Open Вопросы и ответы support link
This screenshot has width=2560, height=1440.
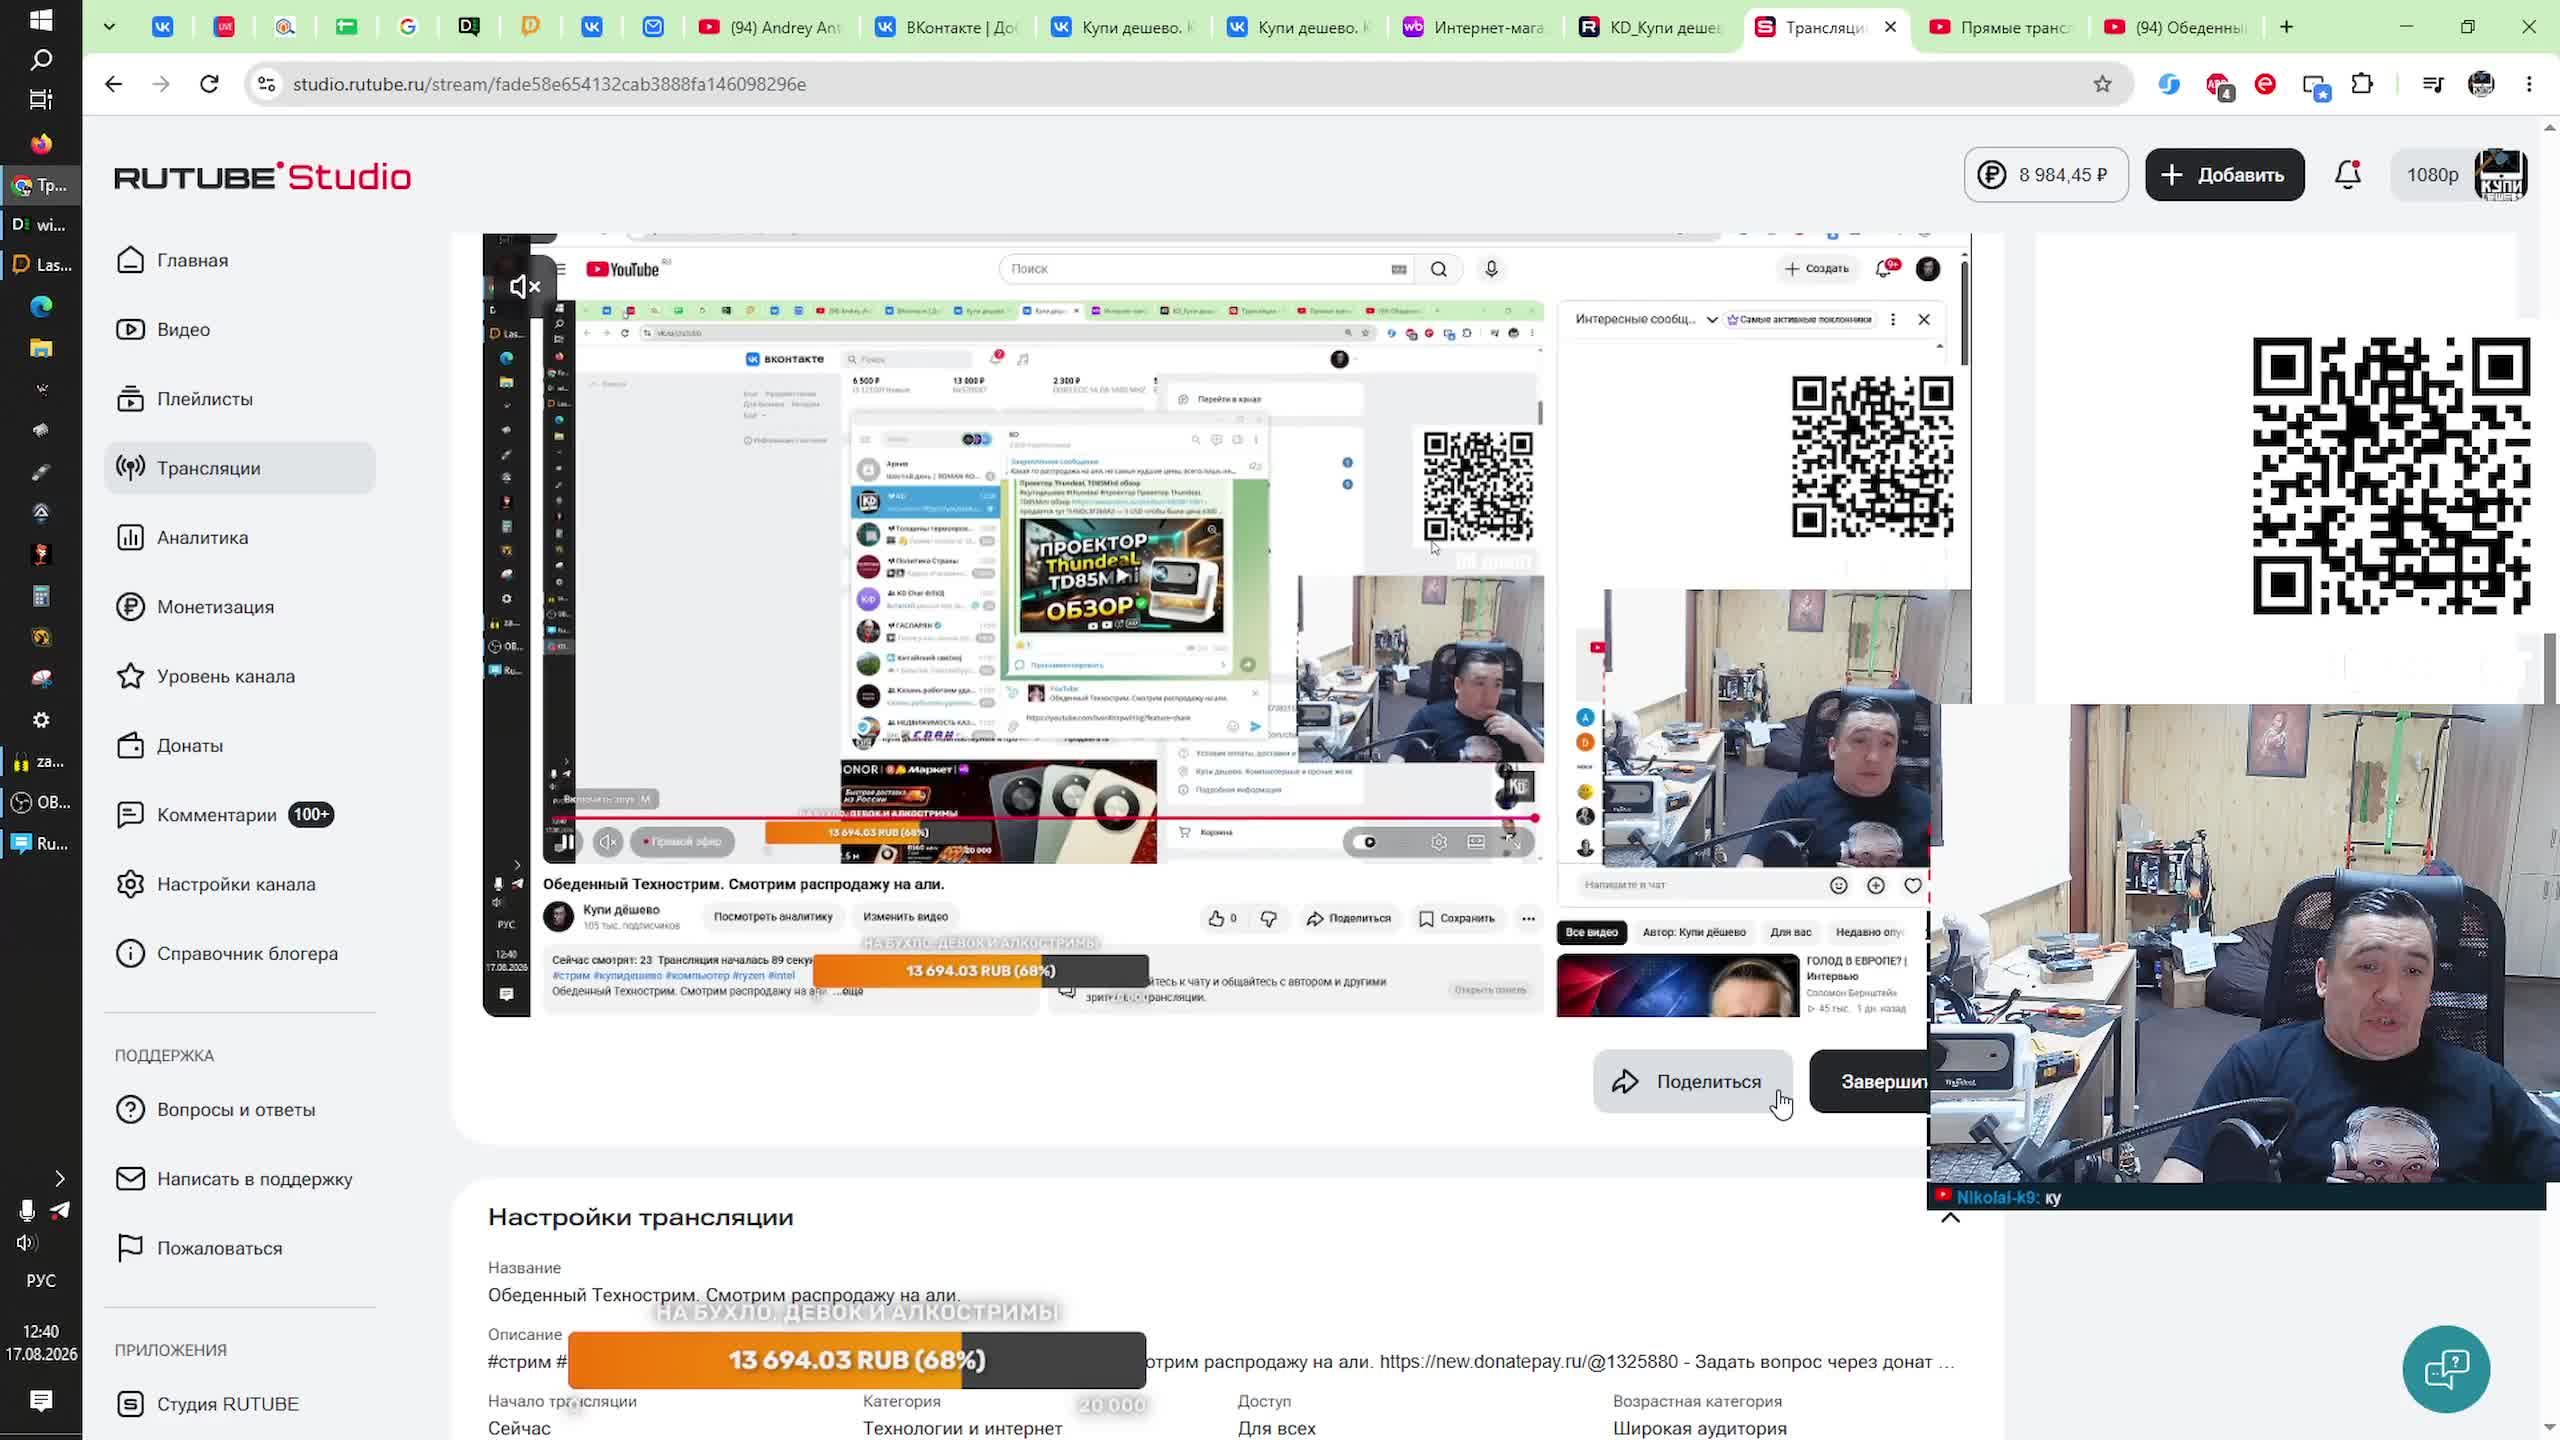point(240,1109)
